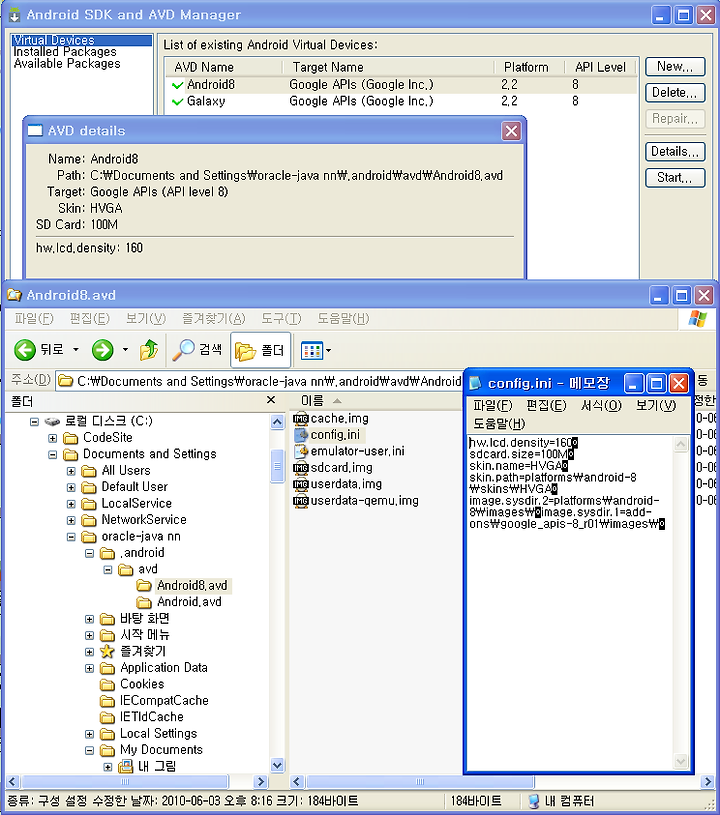Collapse Documents and Settings tree node
Viewport: 720px width, 815px height.
click(x=53, y=455)
